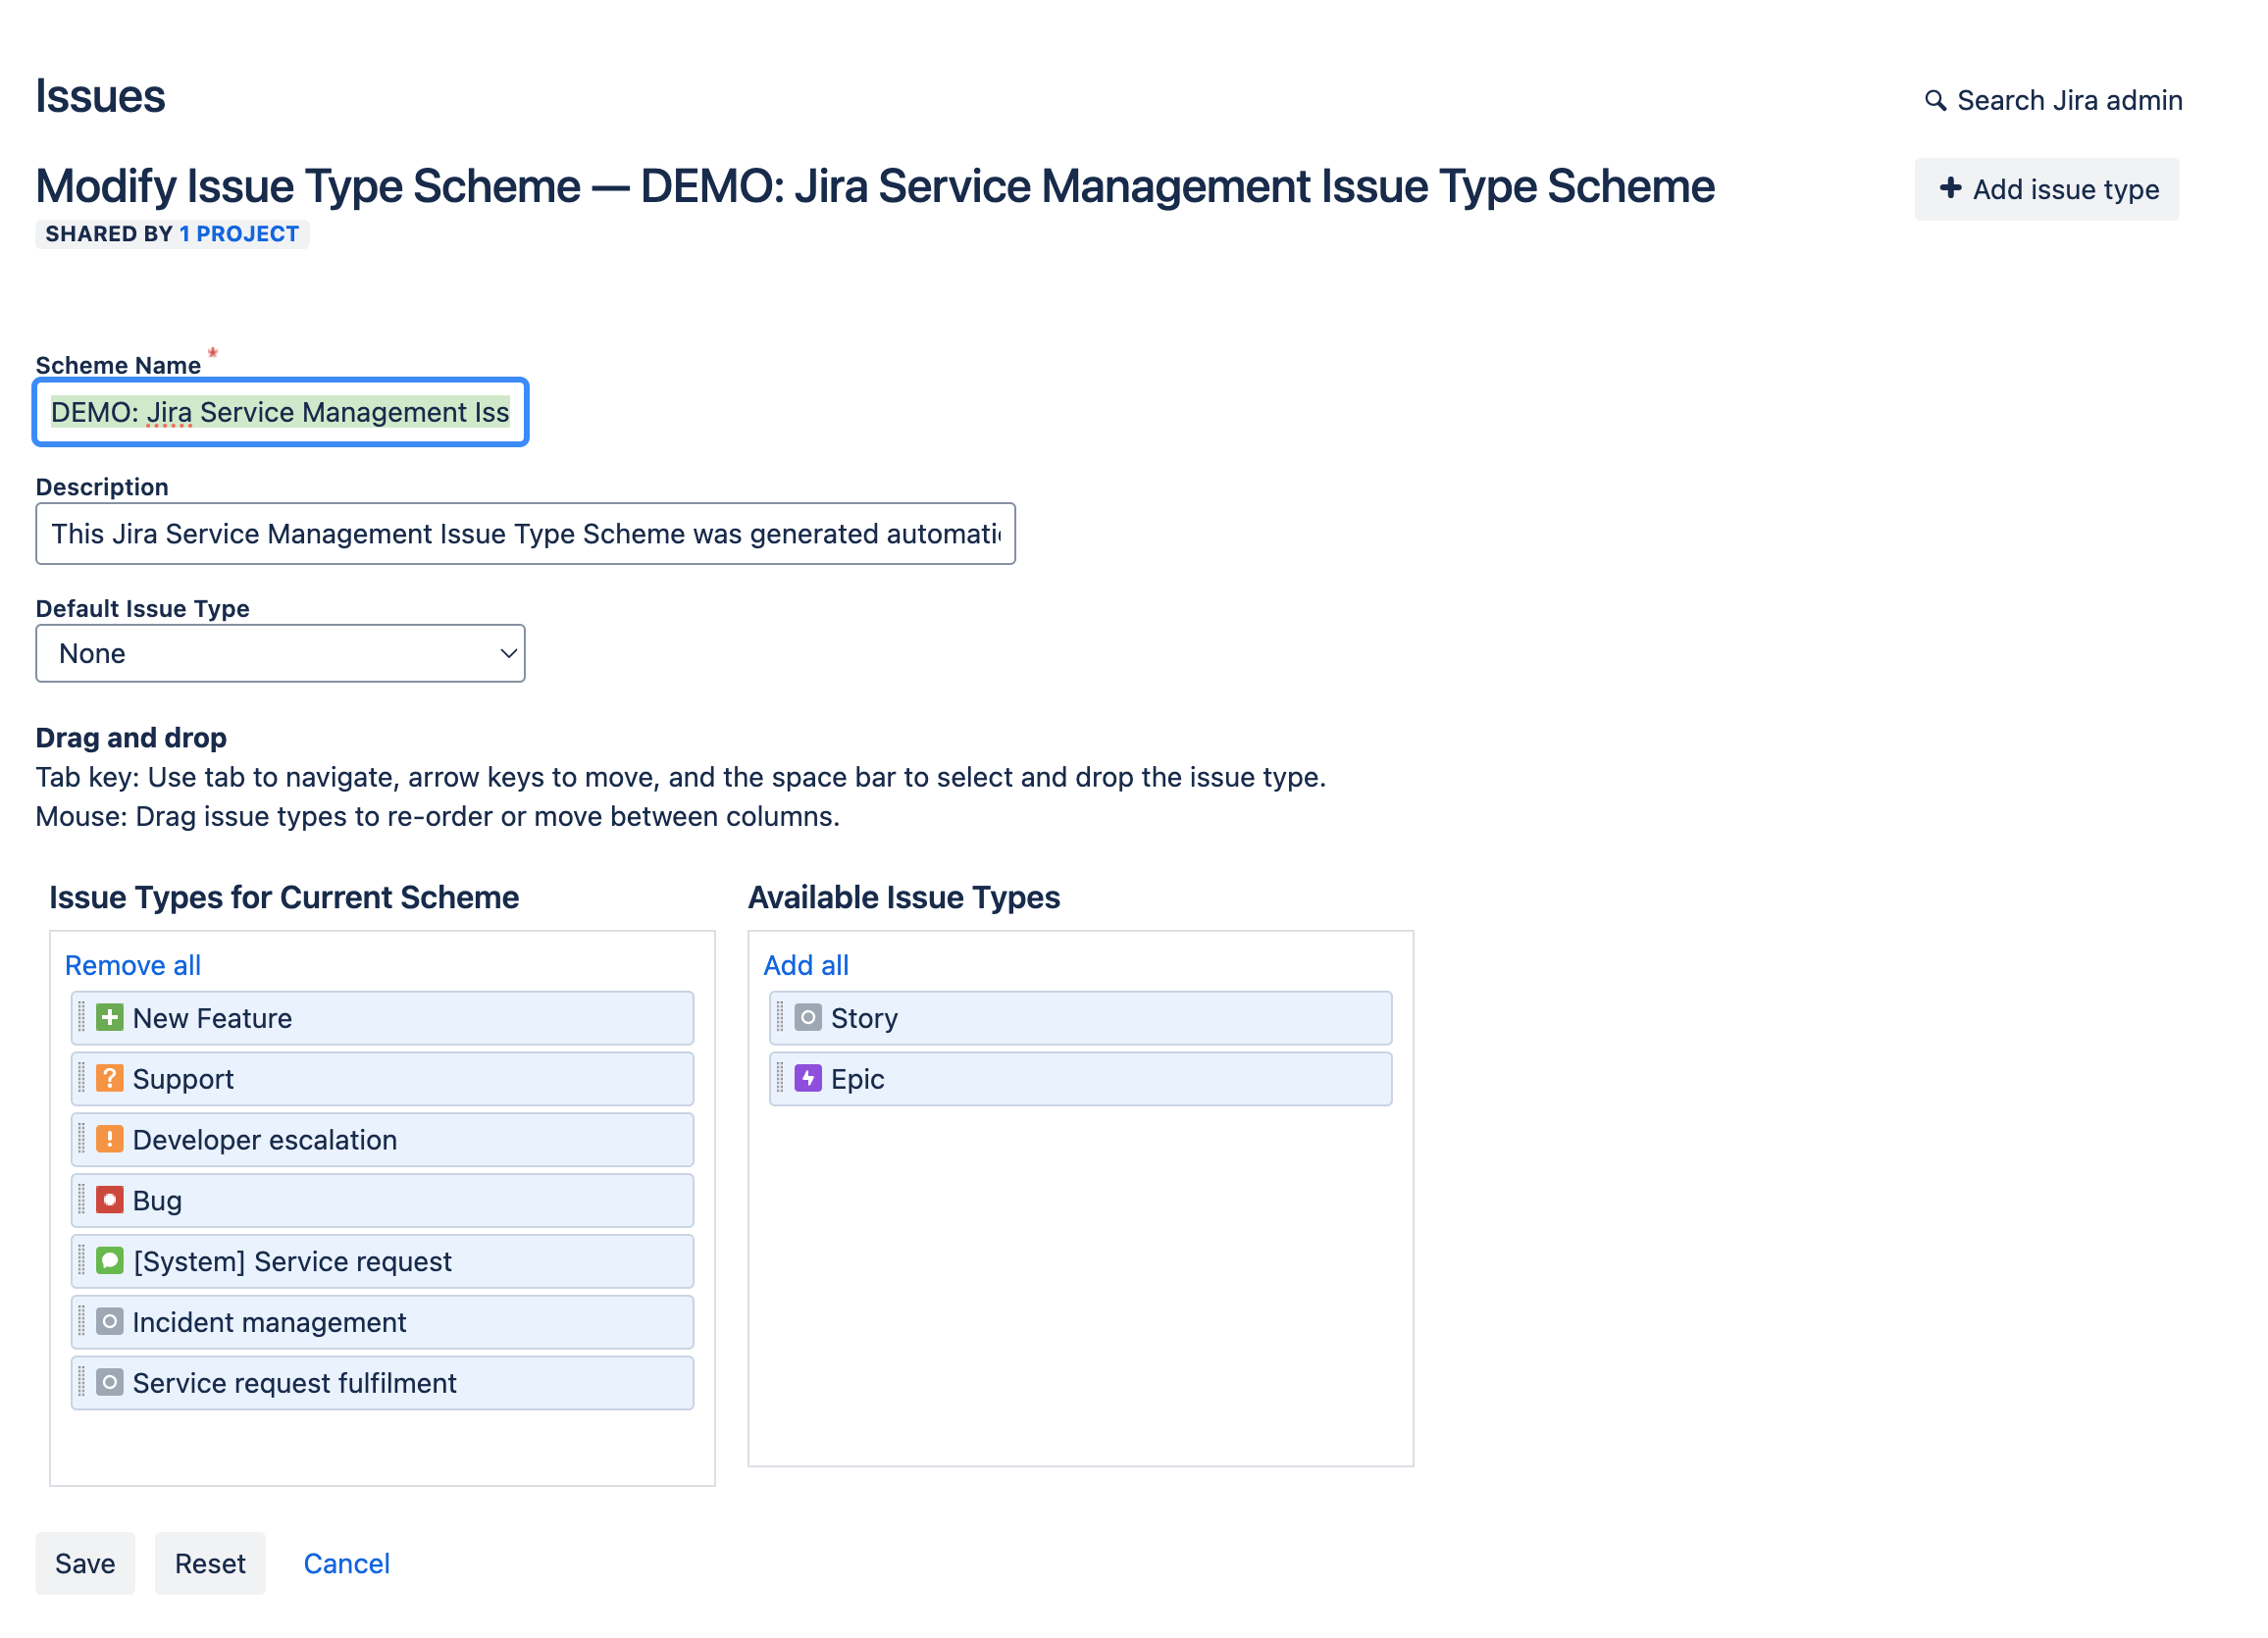Select the Bug row label
The height and width of the screenshot is (1638, 2268).
coord(157,1201)
